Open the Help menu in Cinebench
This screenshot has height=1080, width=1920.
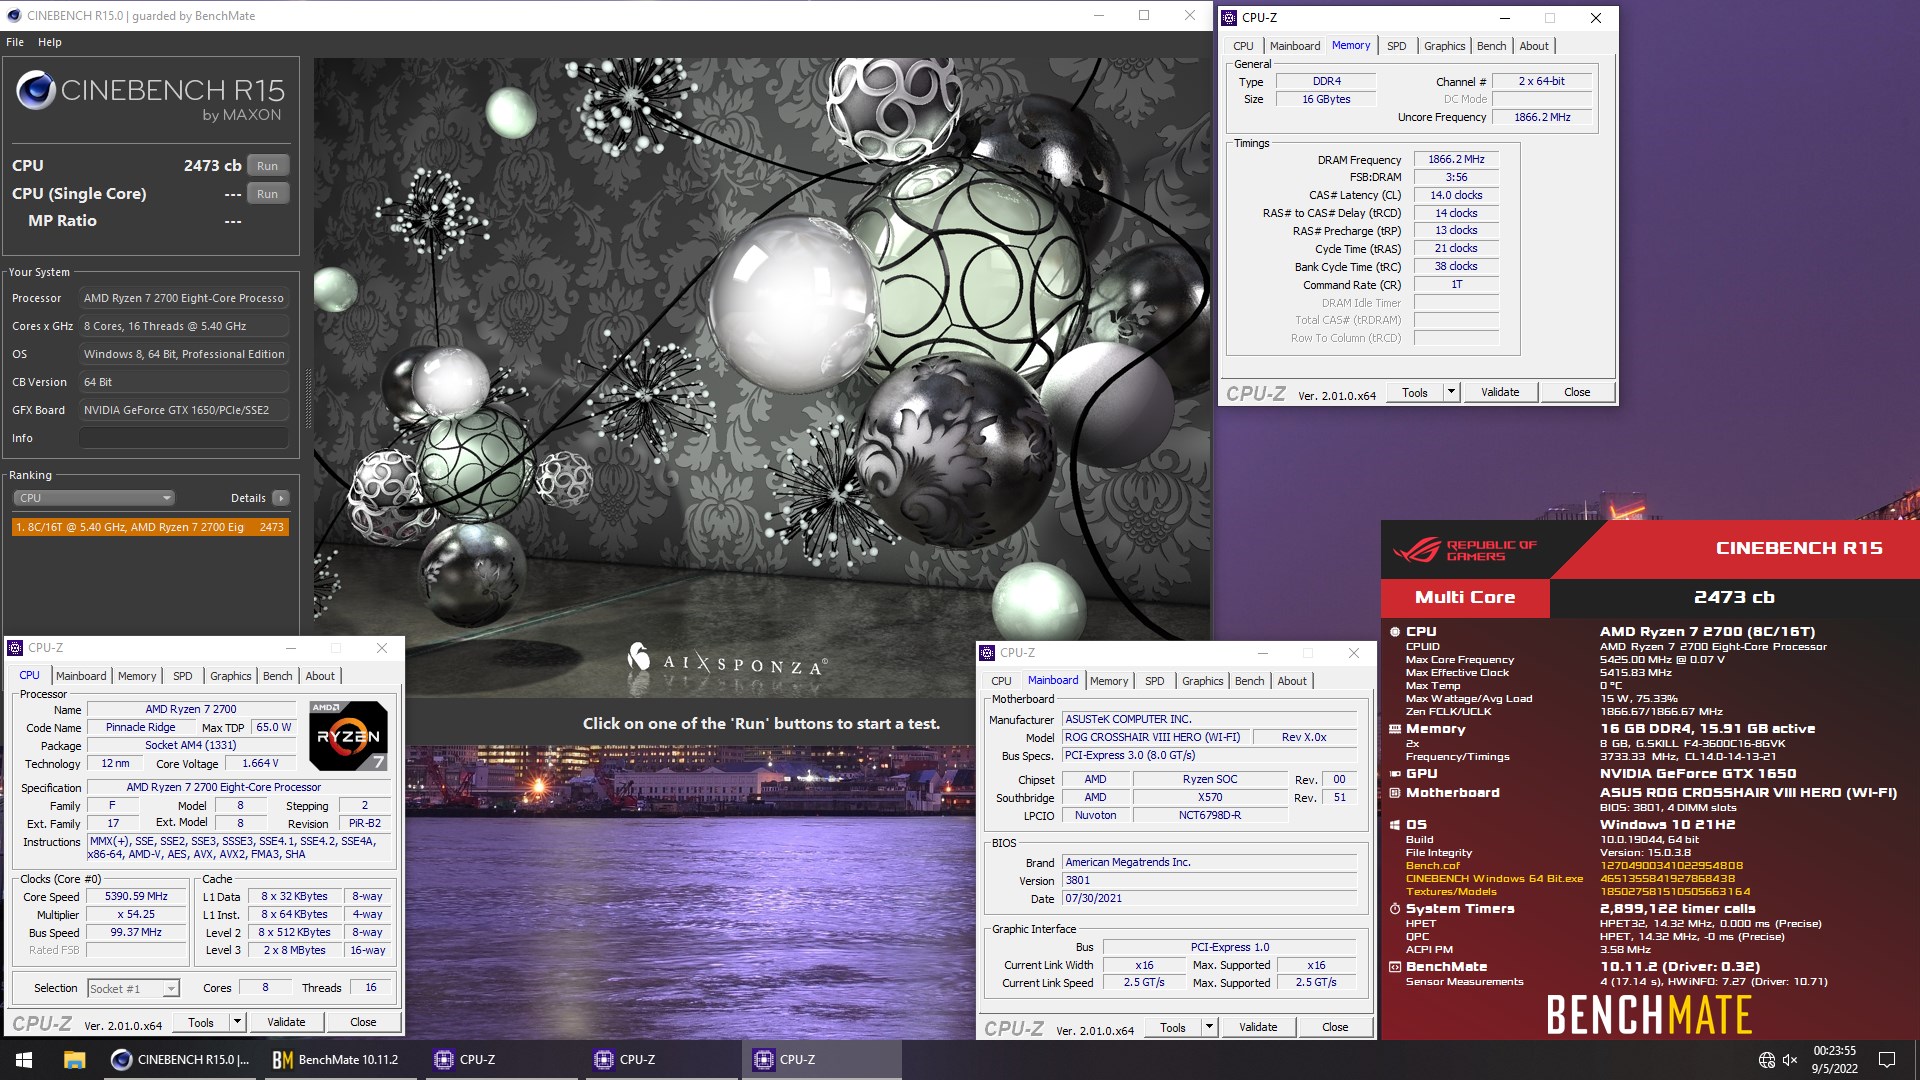click(x=50, y=42)
